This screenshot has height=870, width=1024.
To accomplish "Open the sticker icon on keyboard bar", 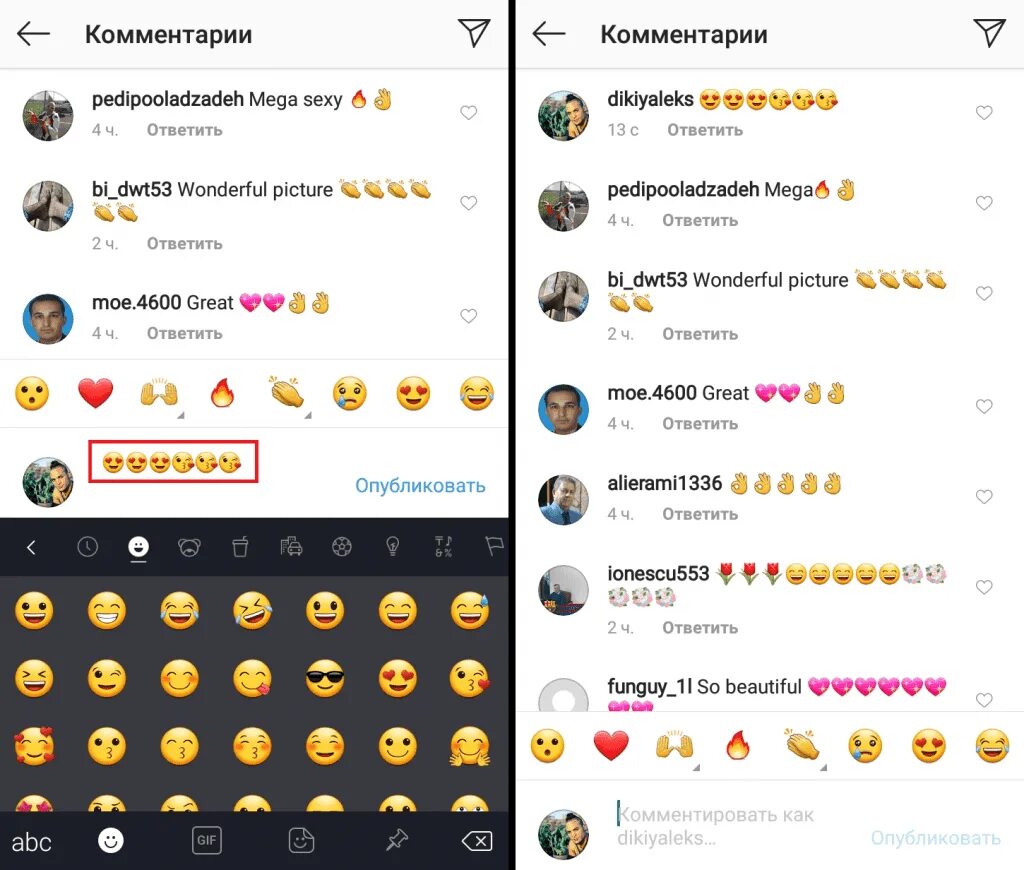I will coord(301,840).
